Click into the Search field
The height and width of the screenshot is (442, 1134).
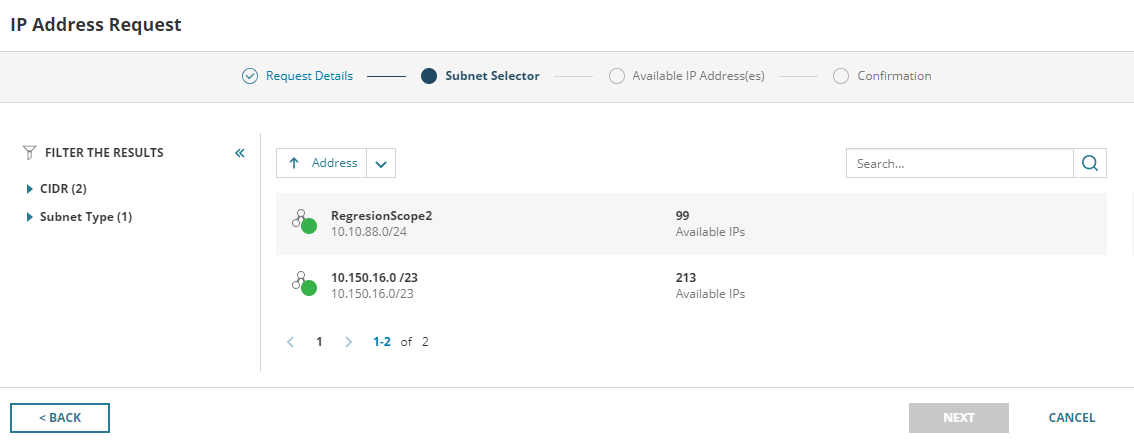point(959,163)
